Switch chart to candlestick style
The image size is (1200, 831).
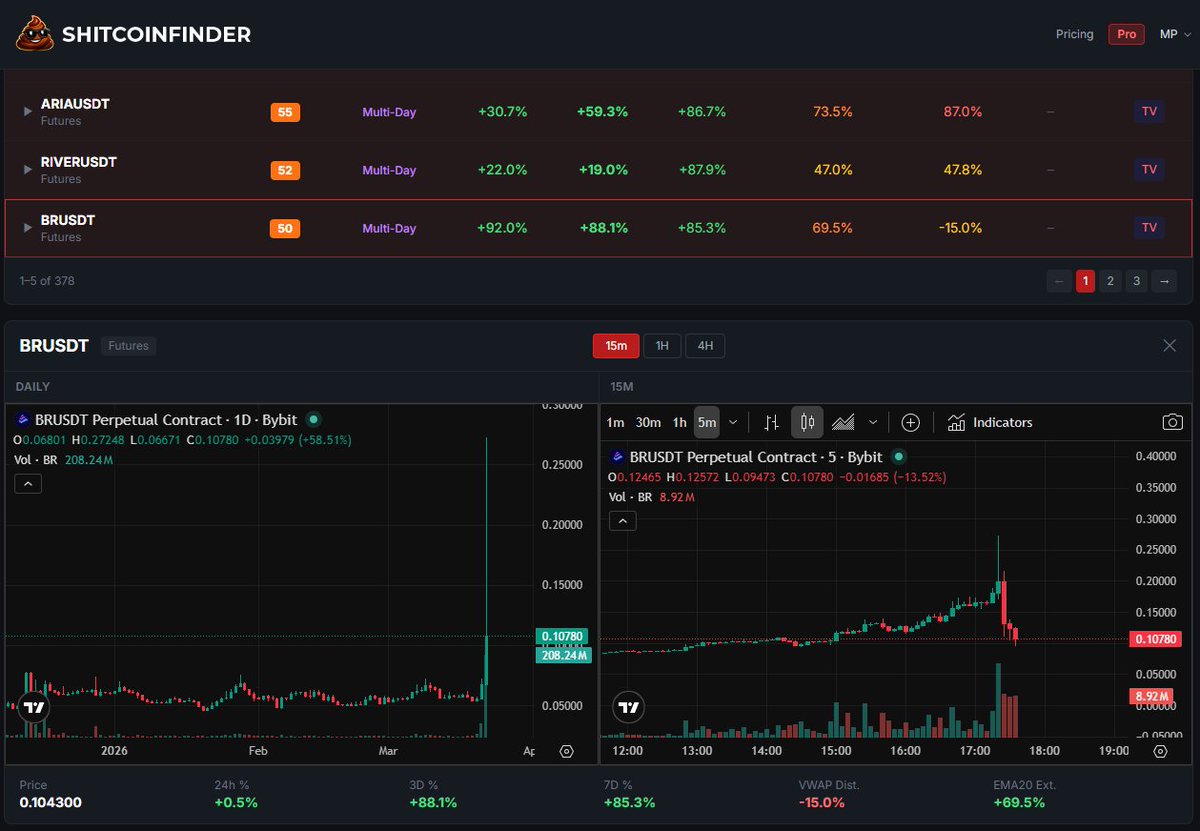807,422
